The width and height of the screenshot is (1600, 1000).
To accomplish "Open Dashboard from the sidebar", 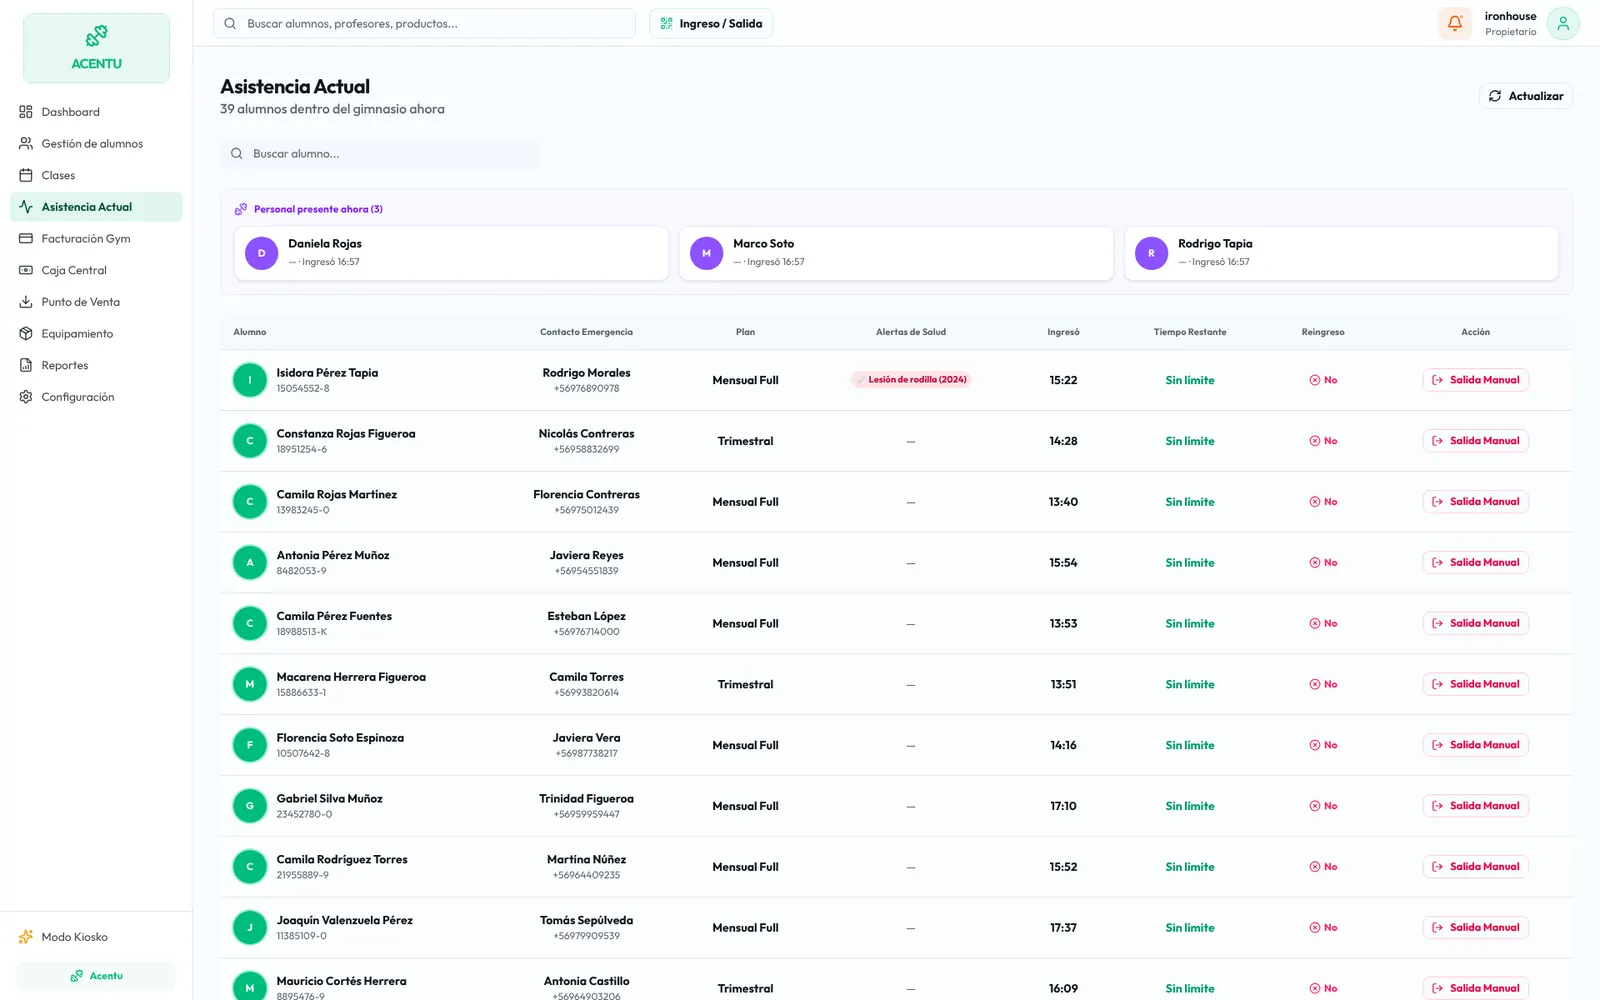I will point(96,112).
